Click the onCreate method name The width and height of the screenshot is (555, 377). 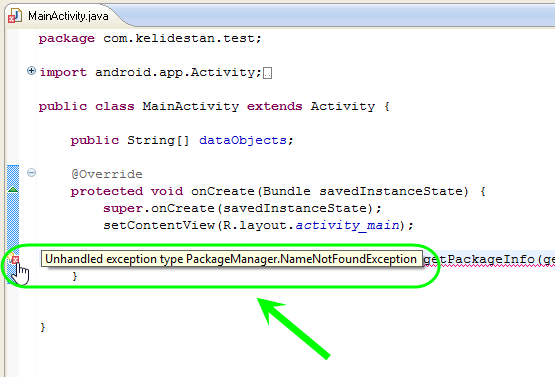[x=223, y=191]
